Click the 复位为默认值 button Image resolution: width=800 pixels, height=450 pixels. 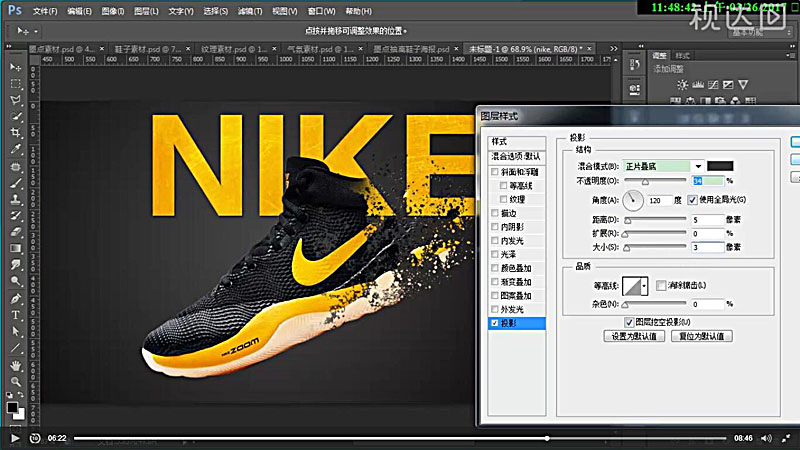click(702, 336)
